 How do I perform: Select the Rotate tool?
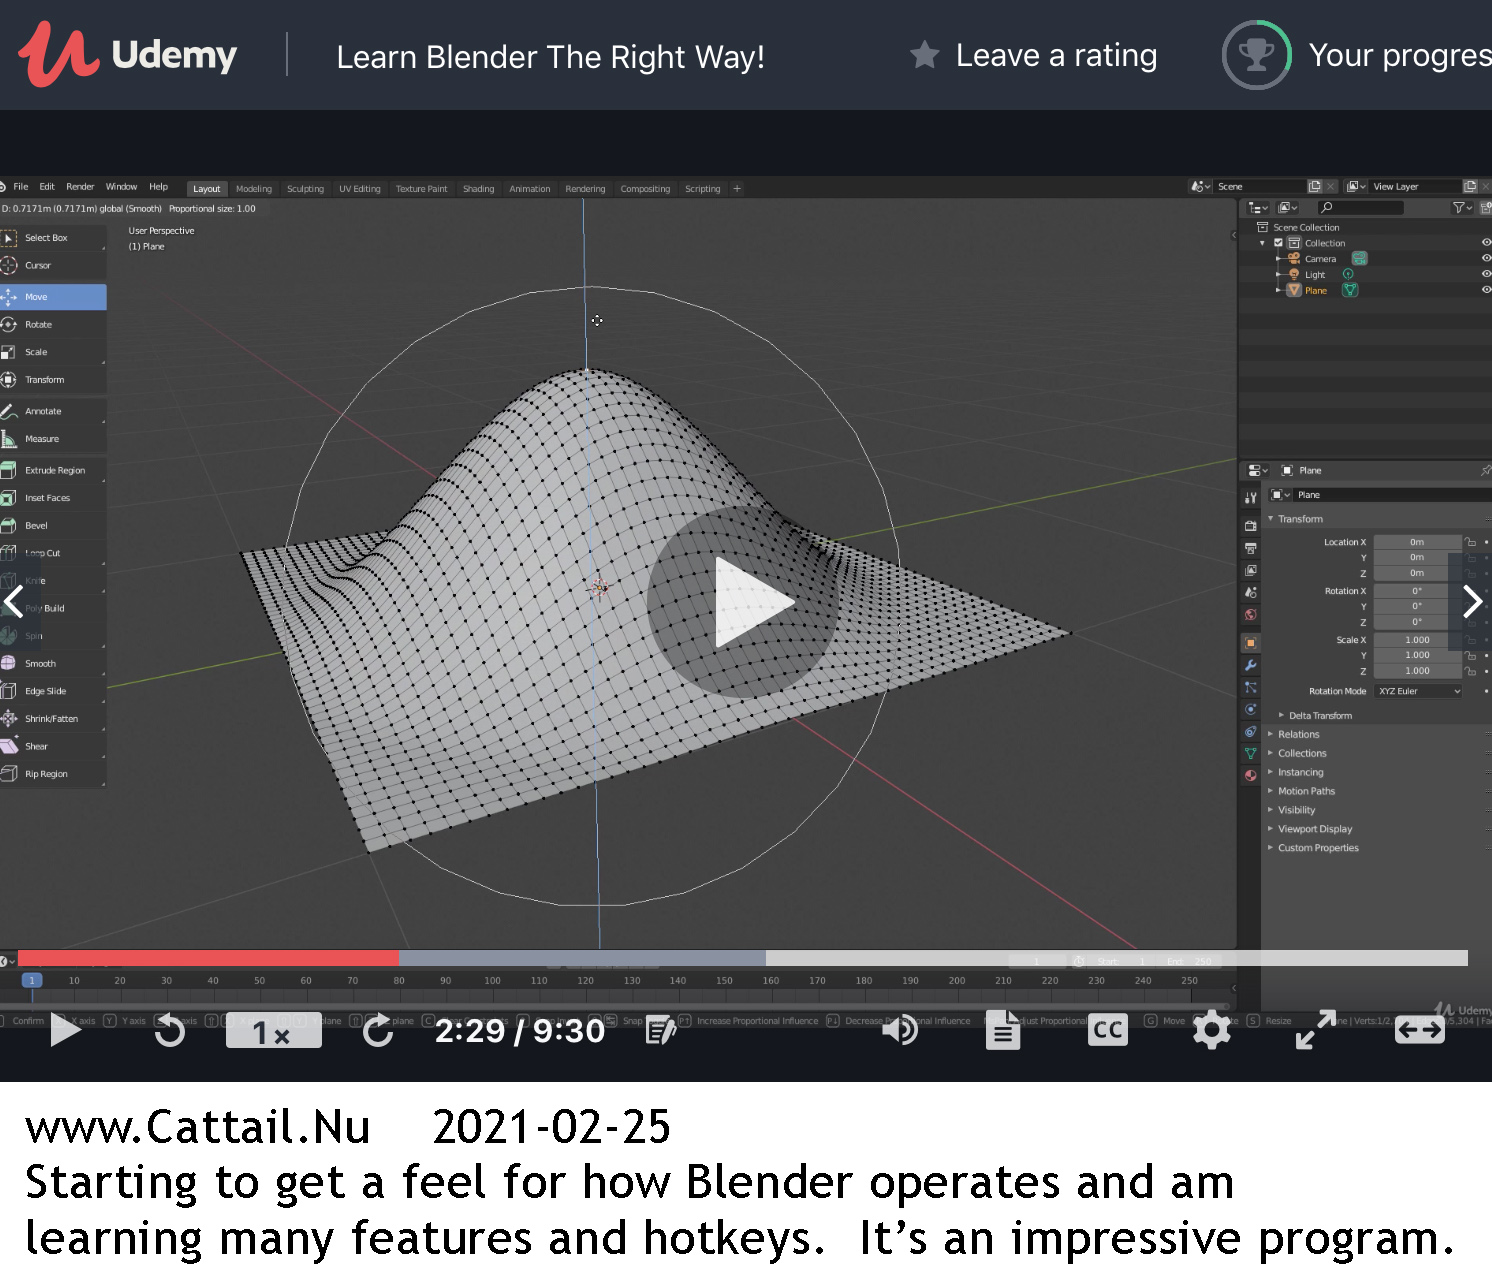pos(53,325)
